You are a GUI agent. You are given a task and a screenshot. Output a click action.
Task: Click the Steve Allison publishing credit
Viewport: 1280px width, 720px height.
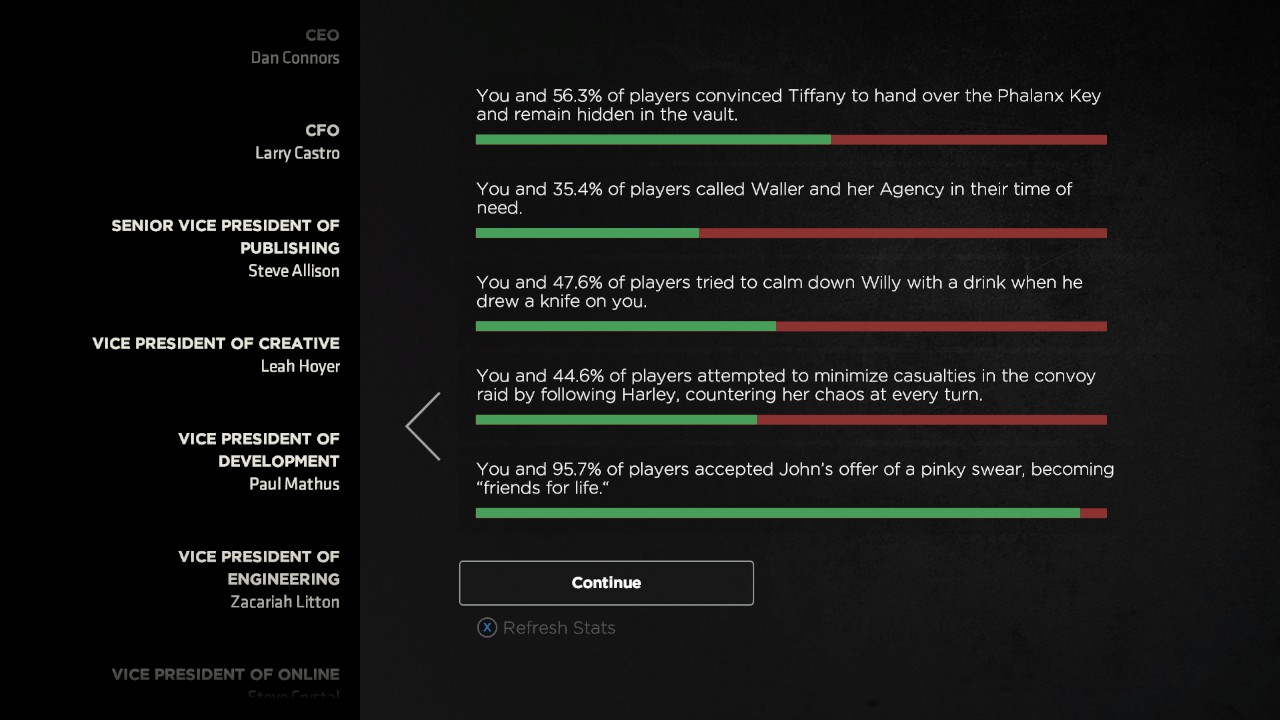click(225, 248)
